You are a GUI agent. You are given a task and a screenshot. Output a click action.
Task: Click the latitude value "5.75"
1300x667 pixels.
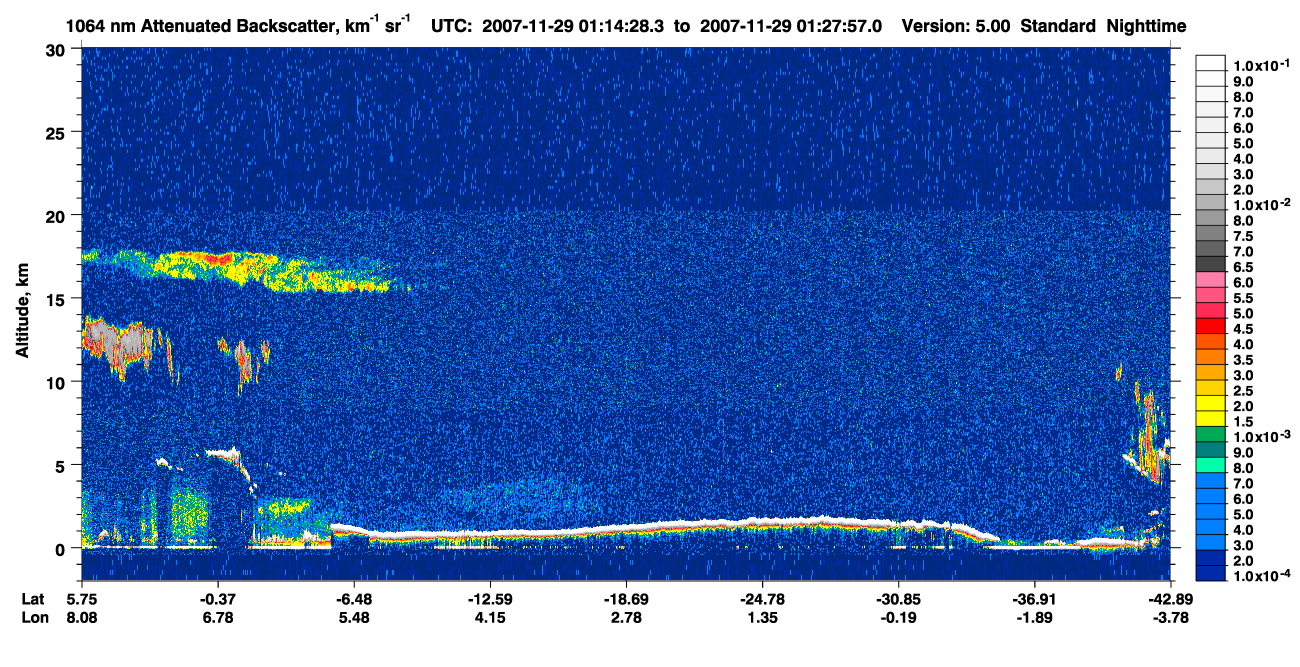click(x=82, y=598)
